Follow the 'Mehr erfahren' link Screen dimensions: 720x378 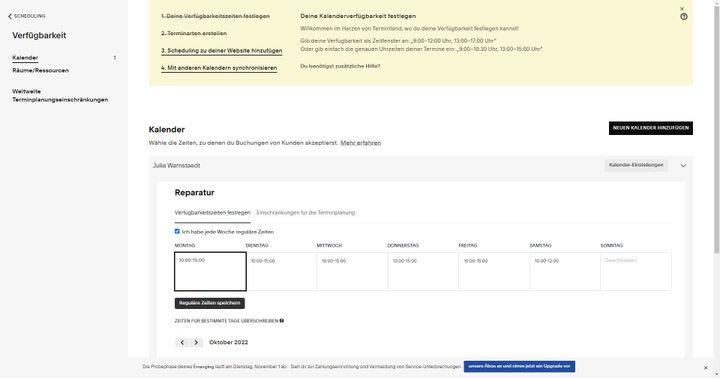click(x=361, y=143)
